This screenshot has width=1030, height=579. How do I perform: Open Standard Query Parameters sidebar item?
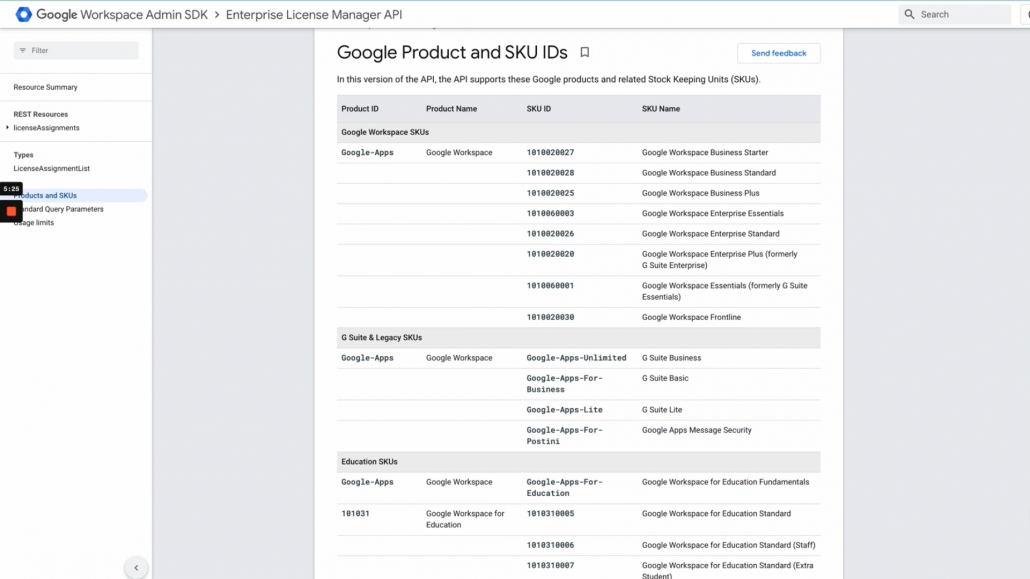point(59,210)
